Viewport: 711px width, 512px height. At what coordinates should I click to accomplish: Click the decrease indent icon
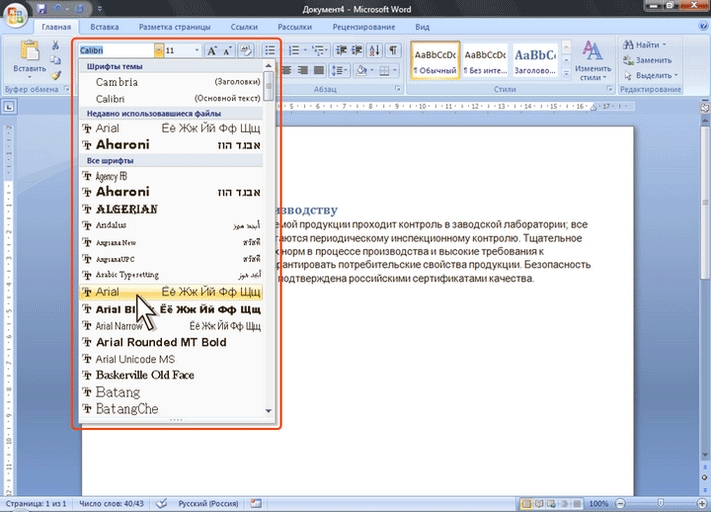tap(341, 50)
